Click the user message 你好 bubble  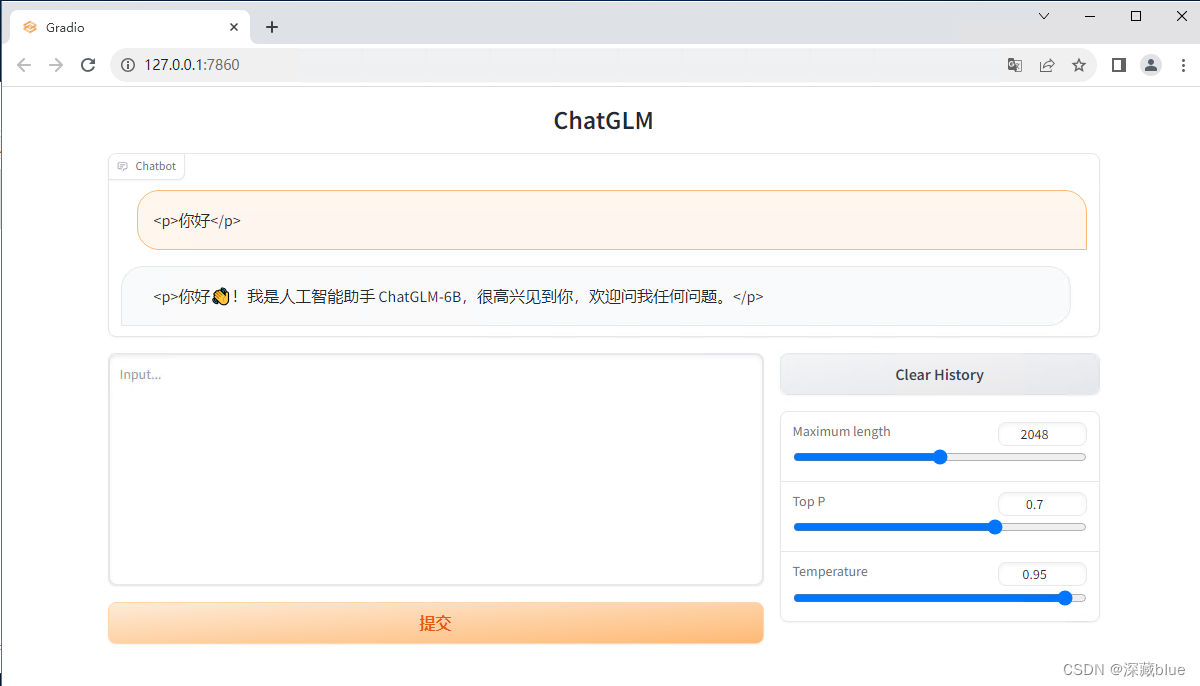pyautogui.click(x=612, y=220)
